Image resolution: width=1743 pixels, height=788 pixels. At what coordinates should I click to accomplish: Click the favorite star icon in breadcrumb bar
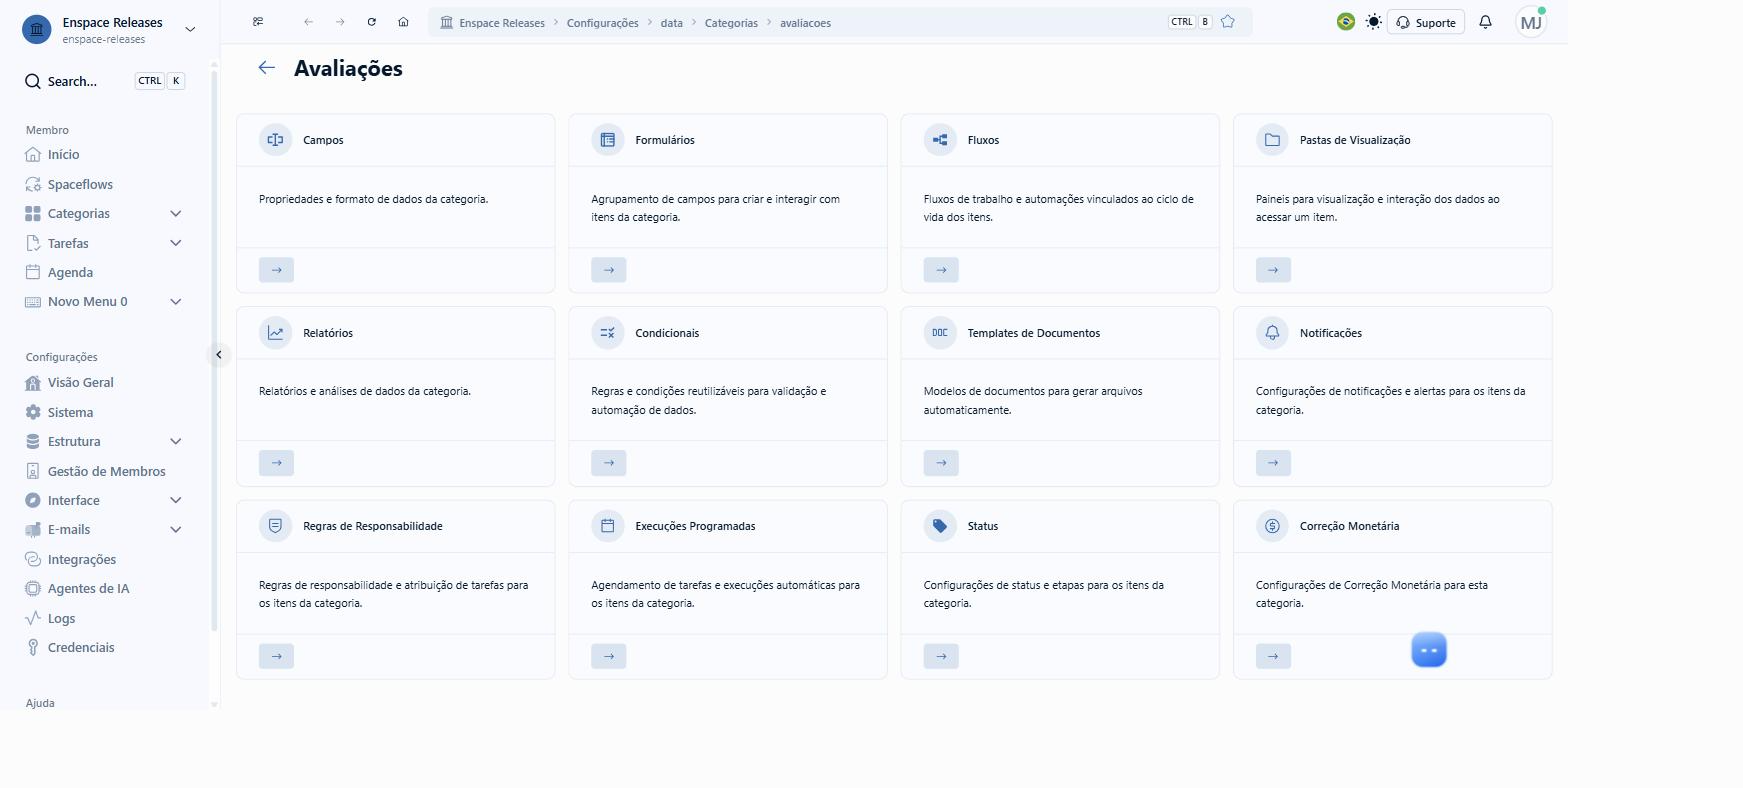pyautogui.click(x=1228, y=22)
